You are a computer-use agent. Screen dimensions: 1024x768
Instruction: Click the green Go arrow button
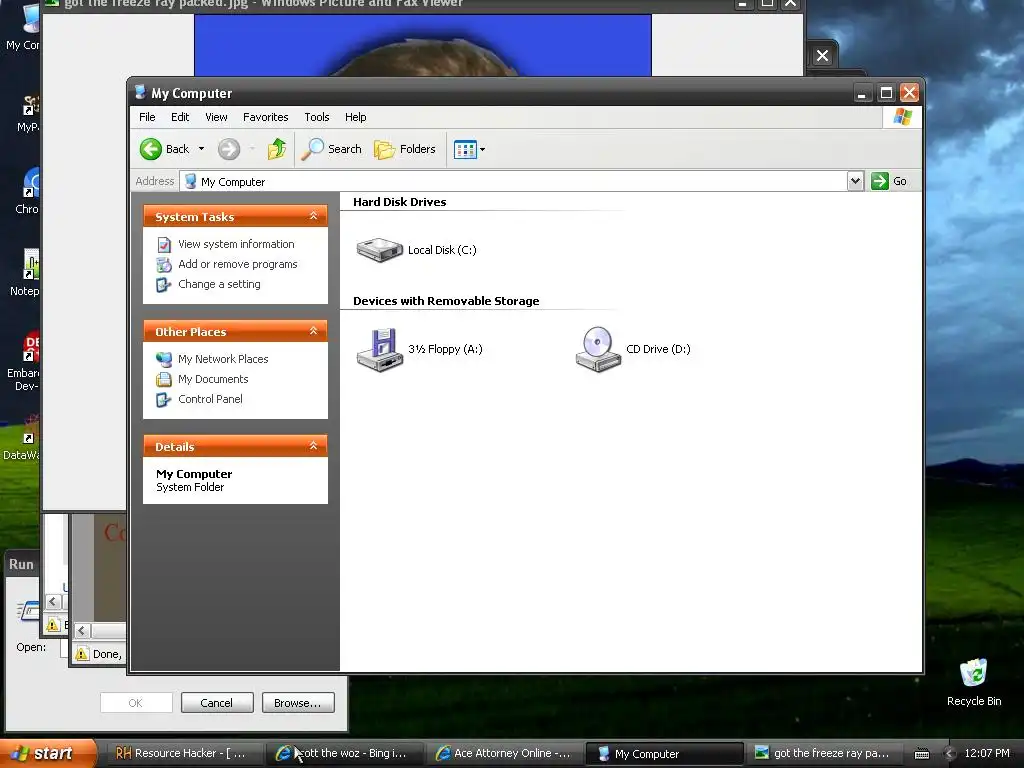click(x=880, y=181)
